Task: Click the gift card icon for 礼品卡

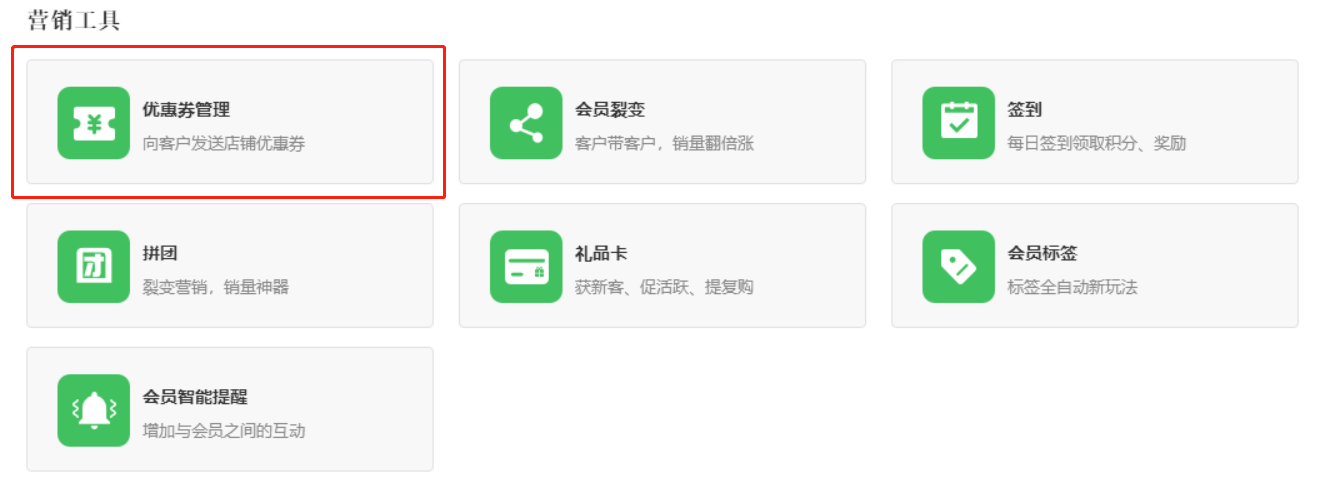Action: 526,267
